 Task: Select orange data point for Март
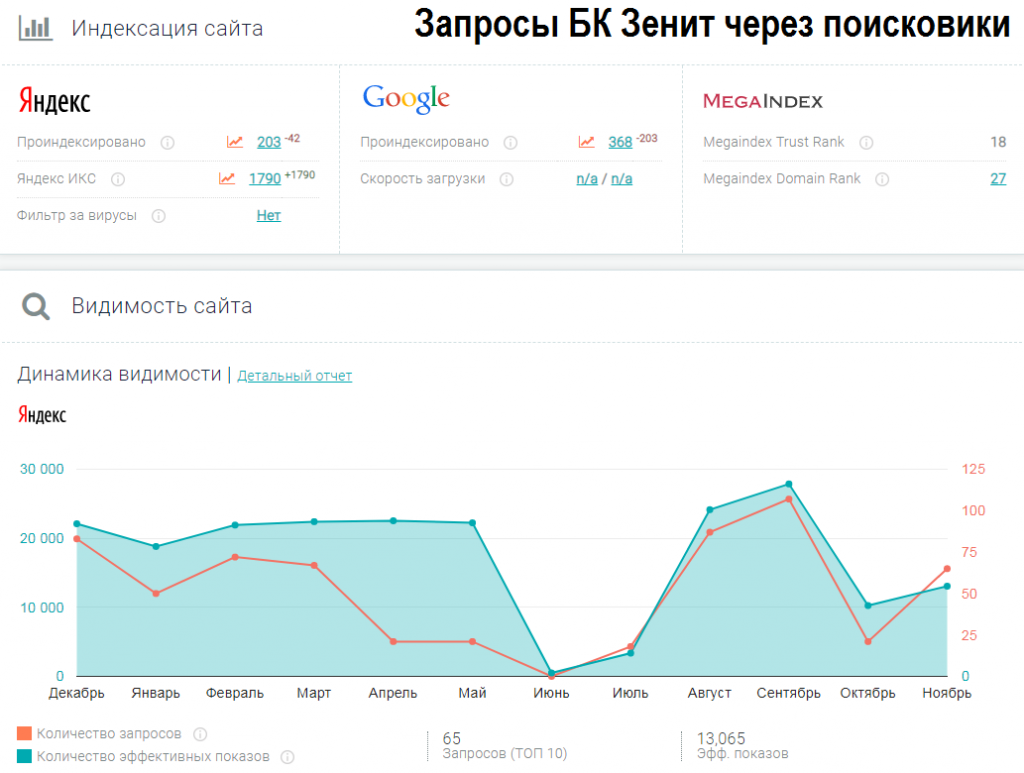[x=314, y=565]
